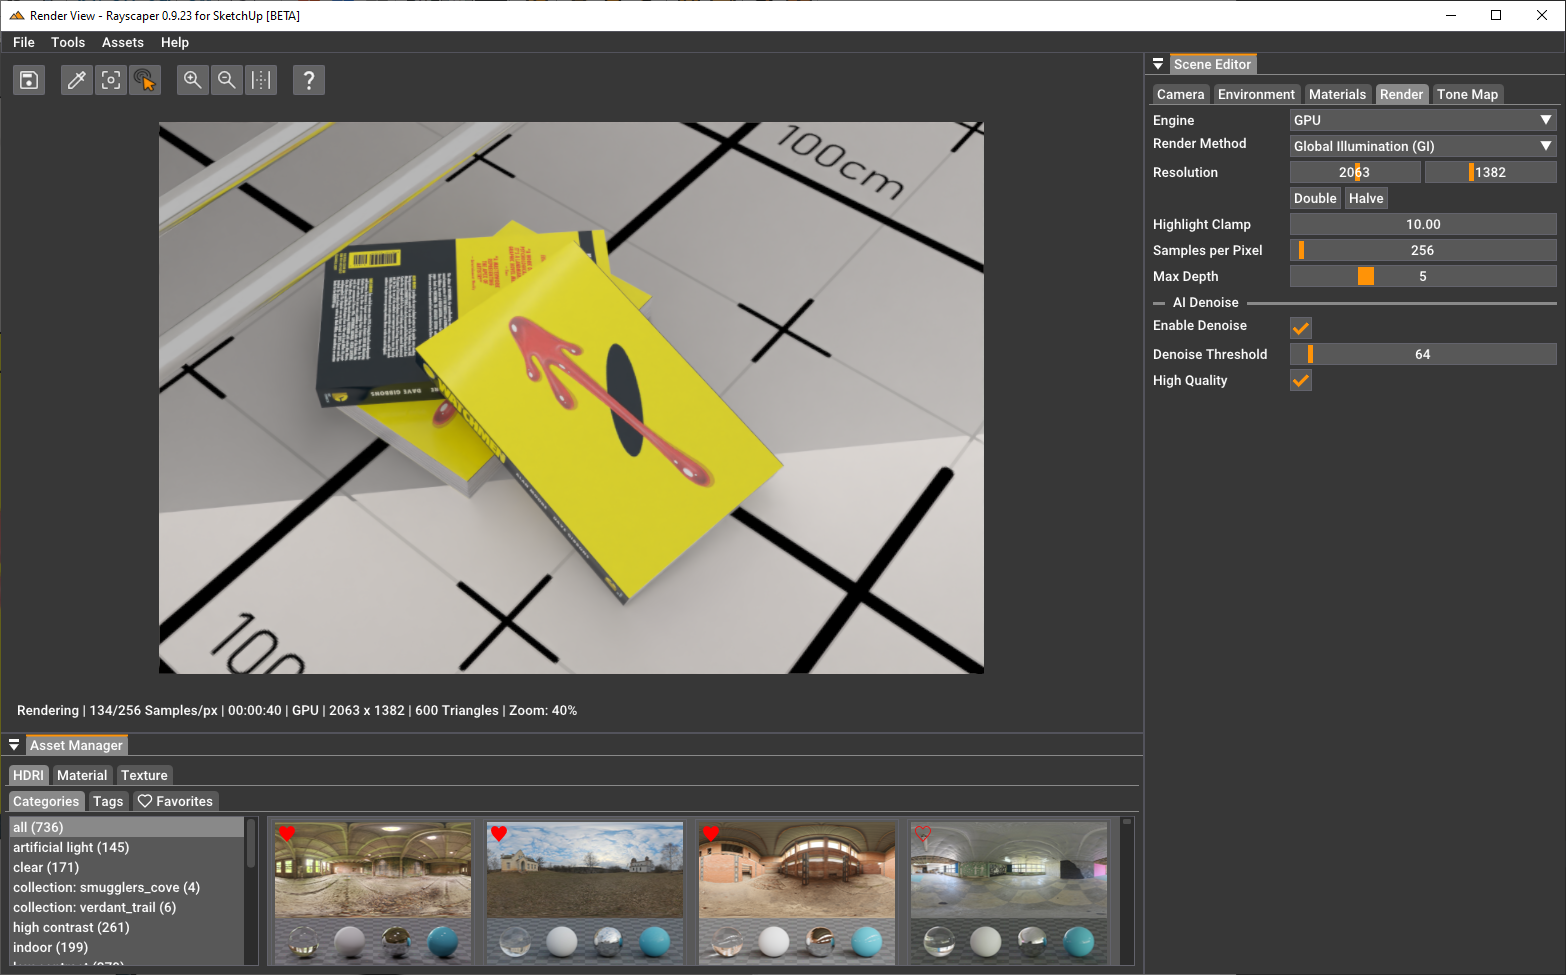Select the 'high contrast (261)' category

coord(127,927)
